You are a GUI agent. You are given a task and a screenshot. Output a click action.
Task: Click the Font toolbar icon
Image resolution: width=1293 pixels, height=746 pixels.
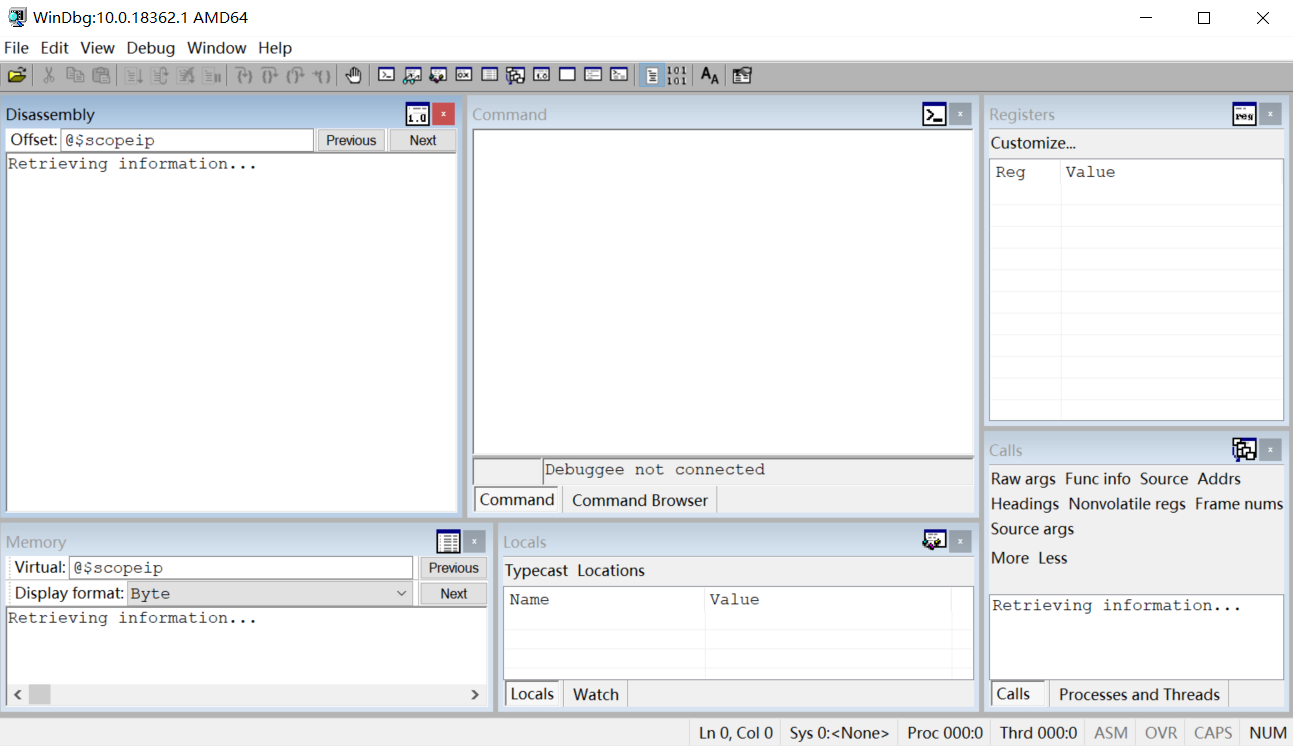click(x=709, y=75)
